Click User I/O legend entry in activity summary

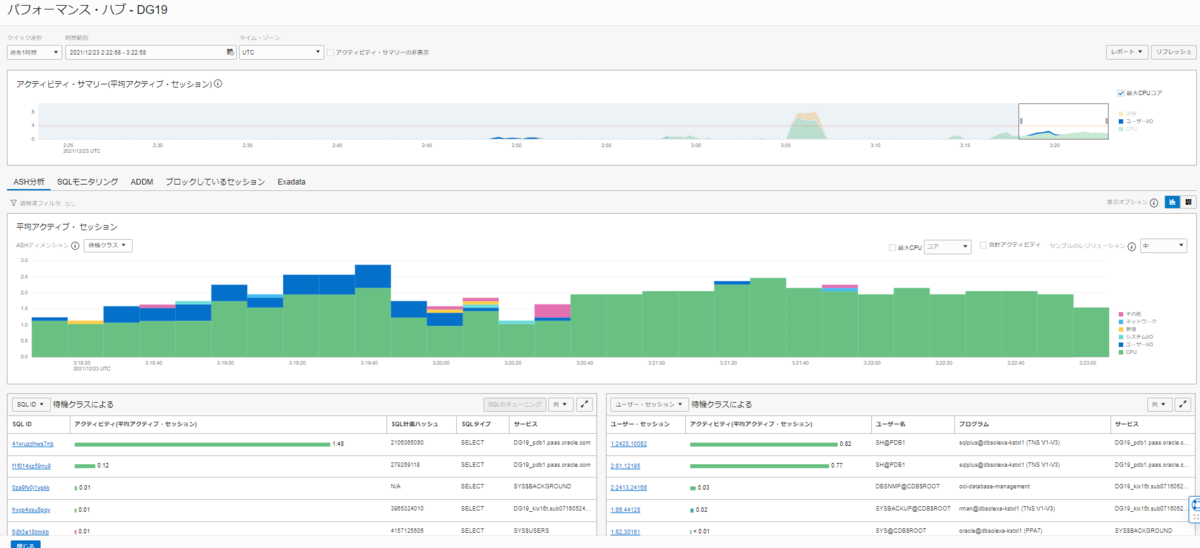pos(1136,121)
